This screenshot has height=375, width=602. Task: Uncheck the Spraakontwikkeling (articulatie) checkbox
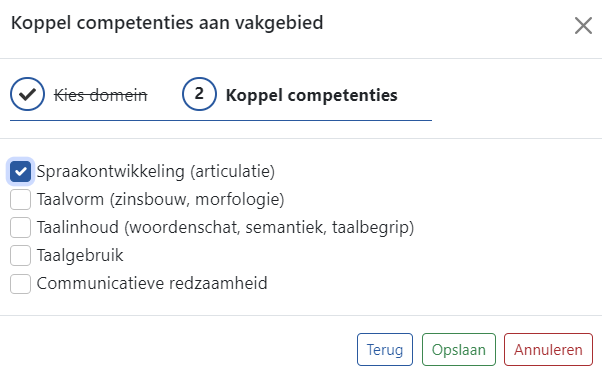[20, 171]
